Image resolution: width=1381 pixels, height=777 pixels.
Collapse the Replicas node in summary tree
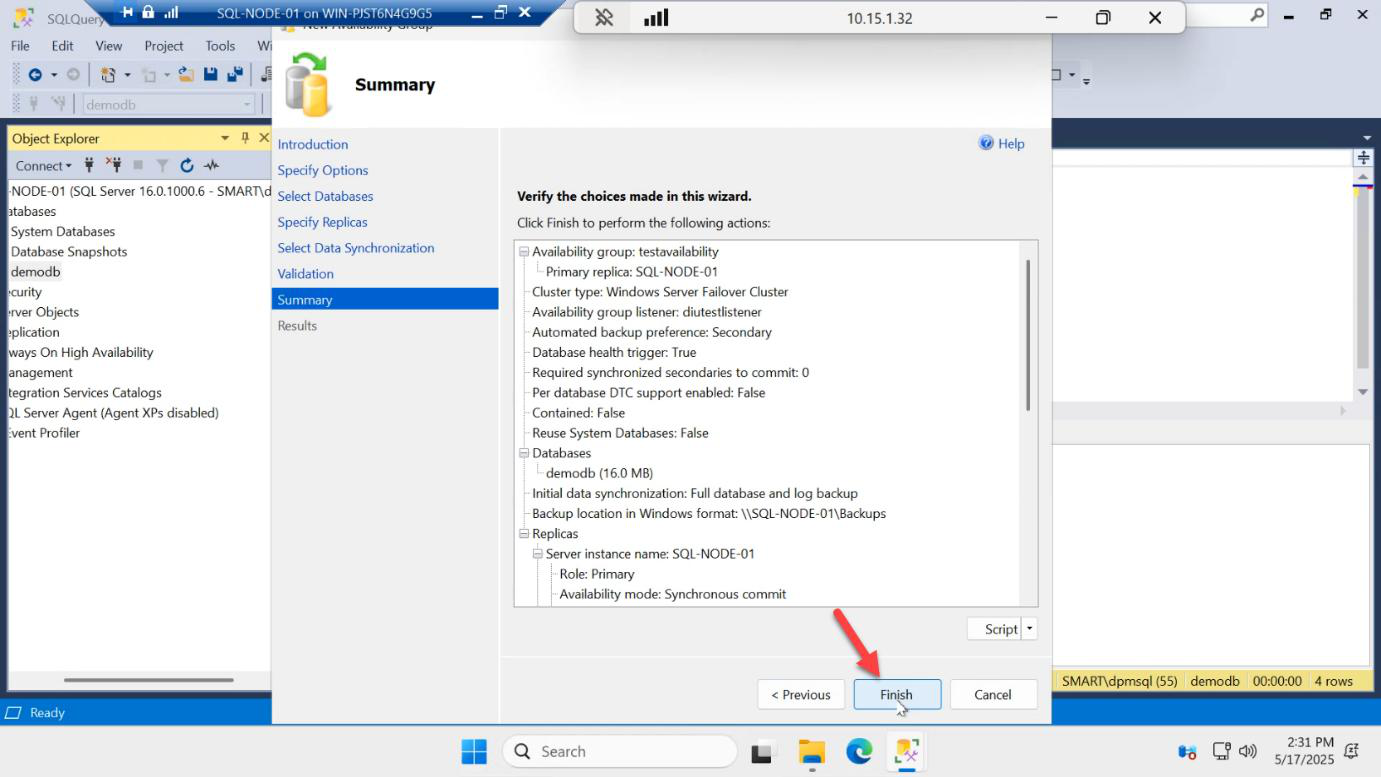pos(523,534)
